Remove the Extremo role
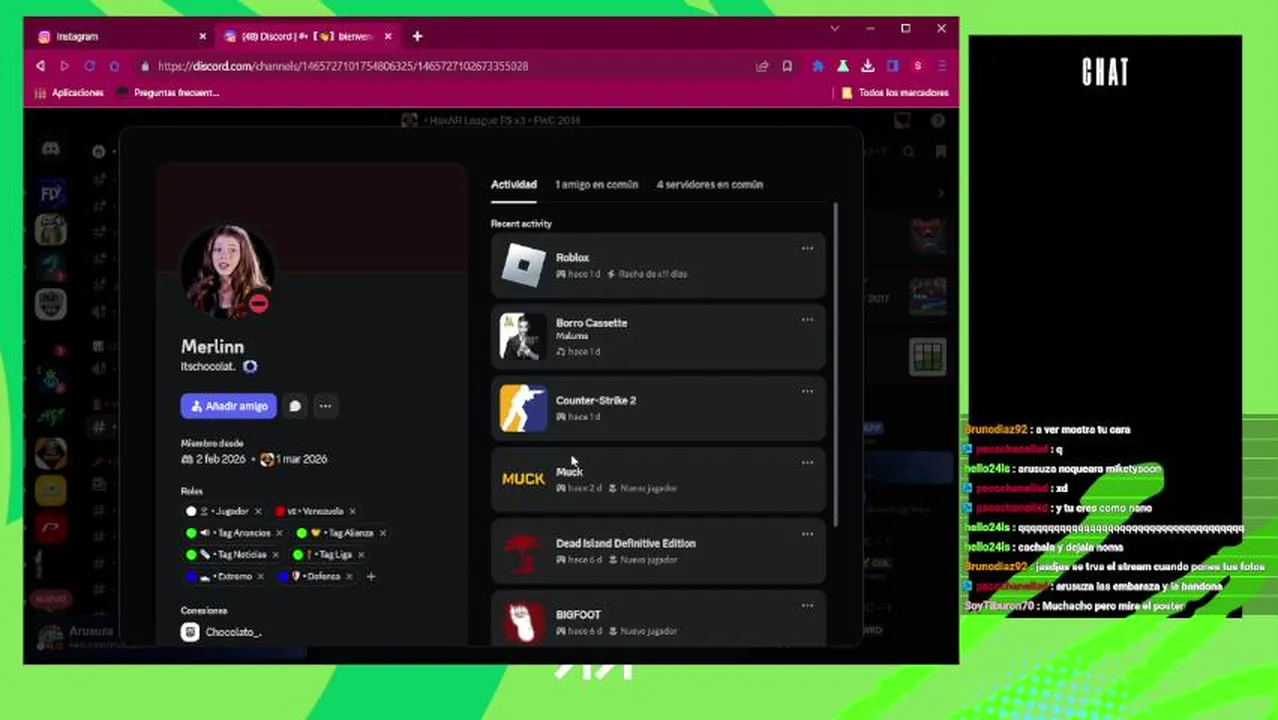The height and width of the screenshot is (720, 1278). coord(261,576)
